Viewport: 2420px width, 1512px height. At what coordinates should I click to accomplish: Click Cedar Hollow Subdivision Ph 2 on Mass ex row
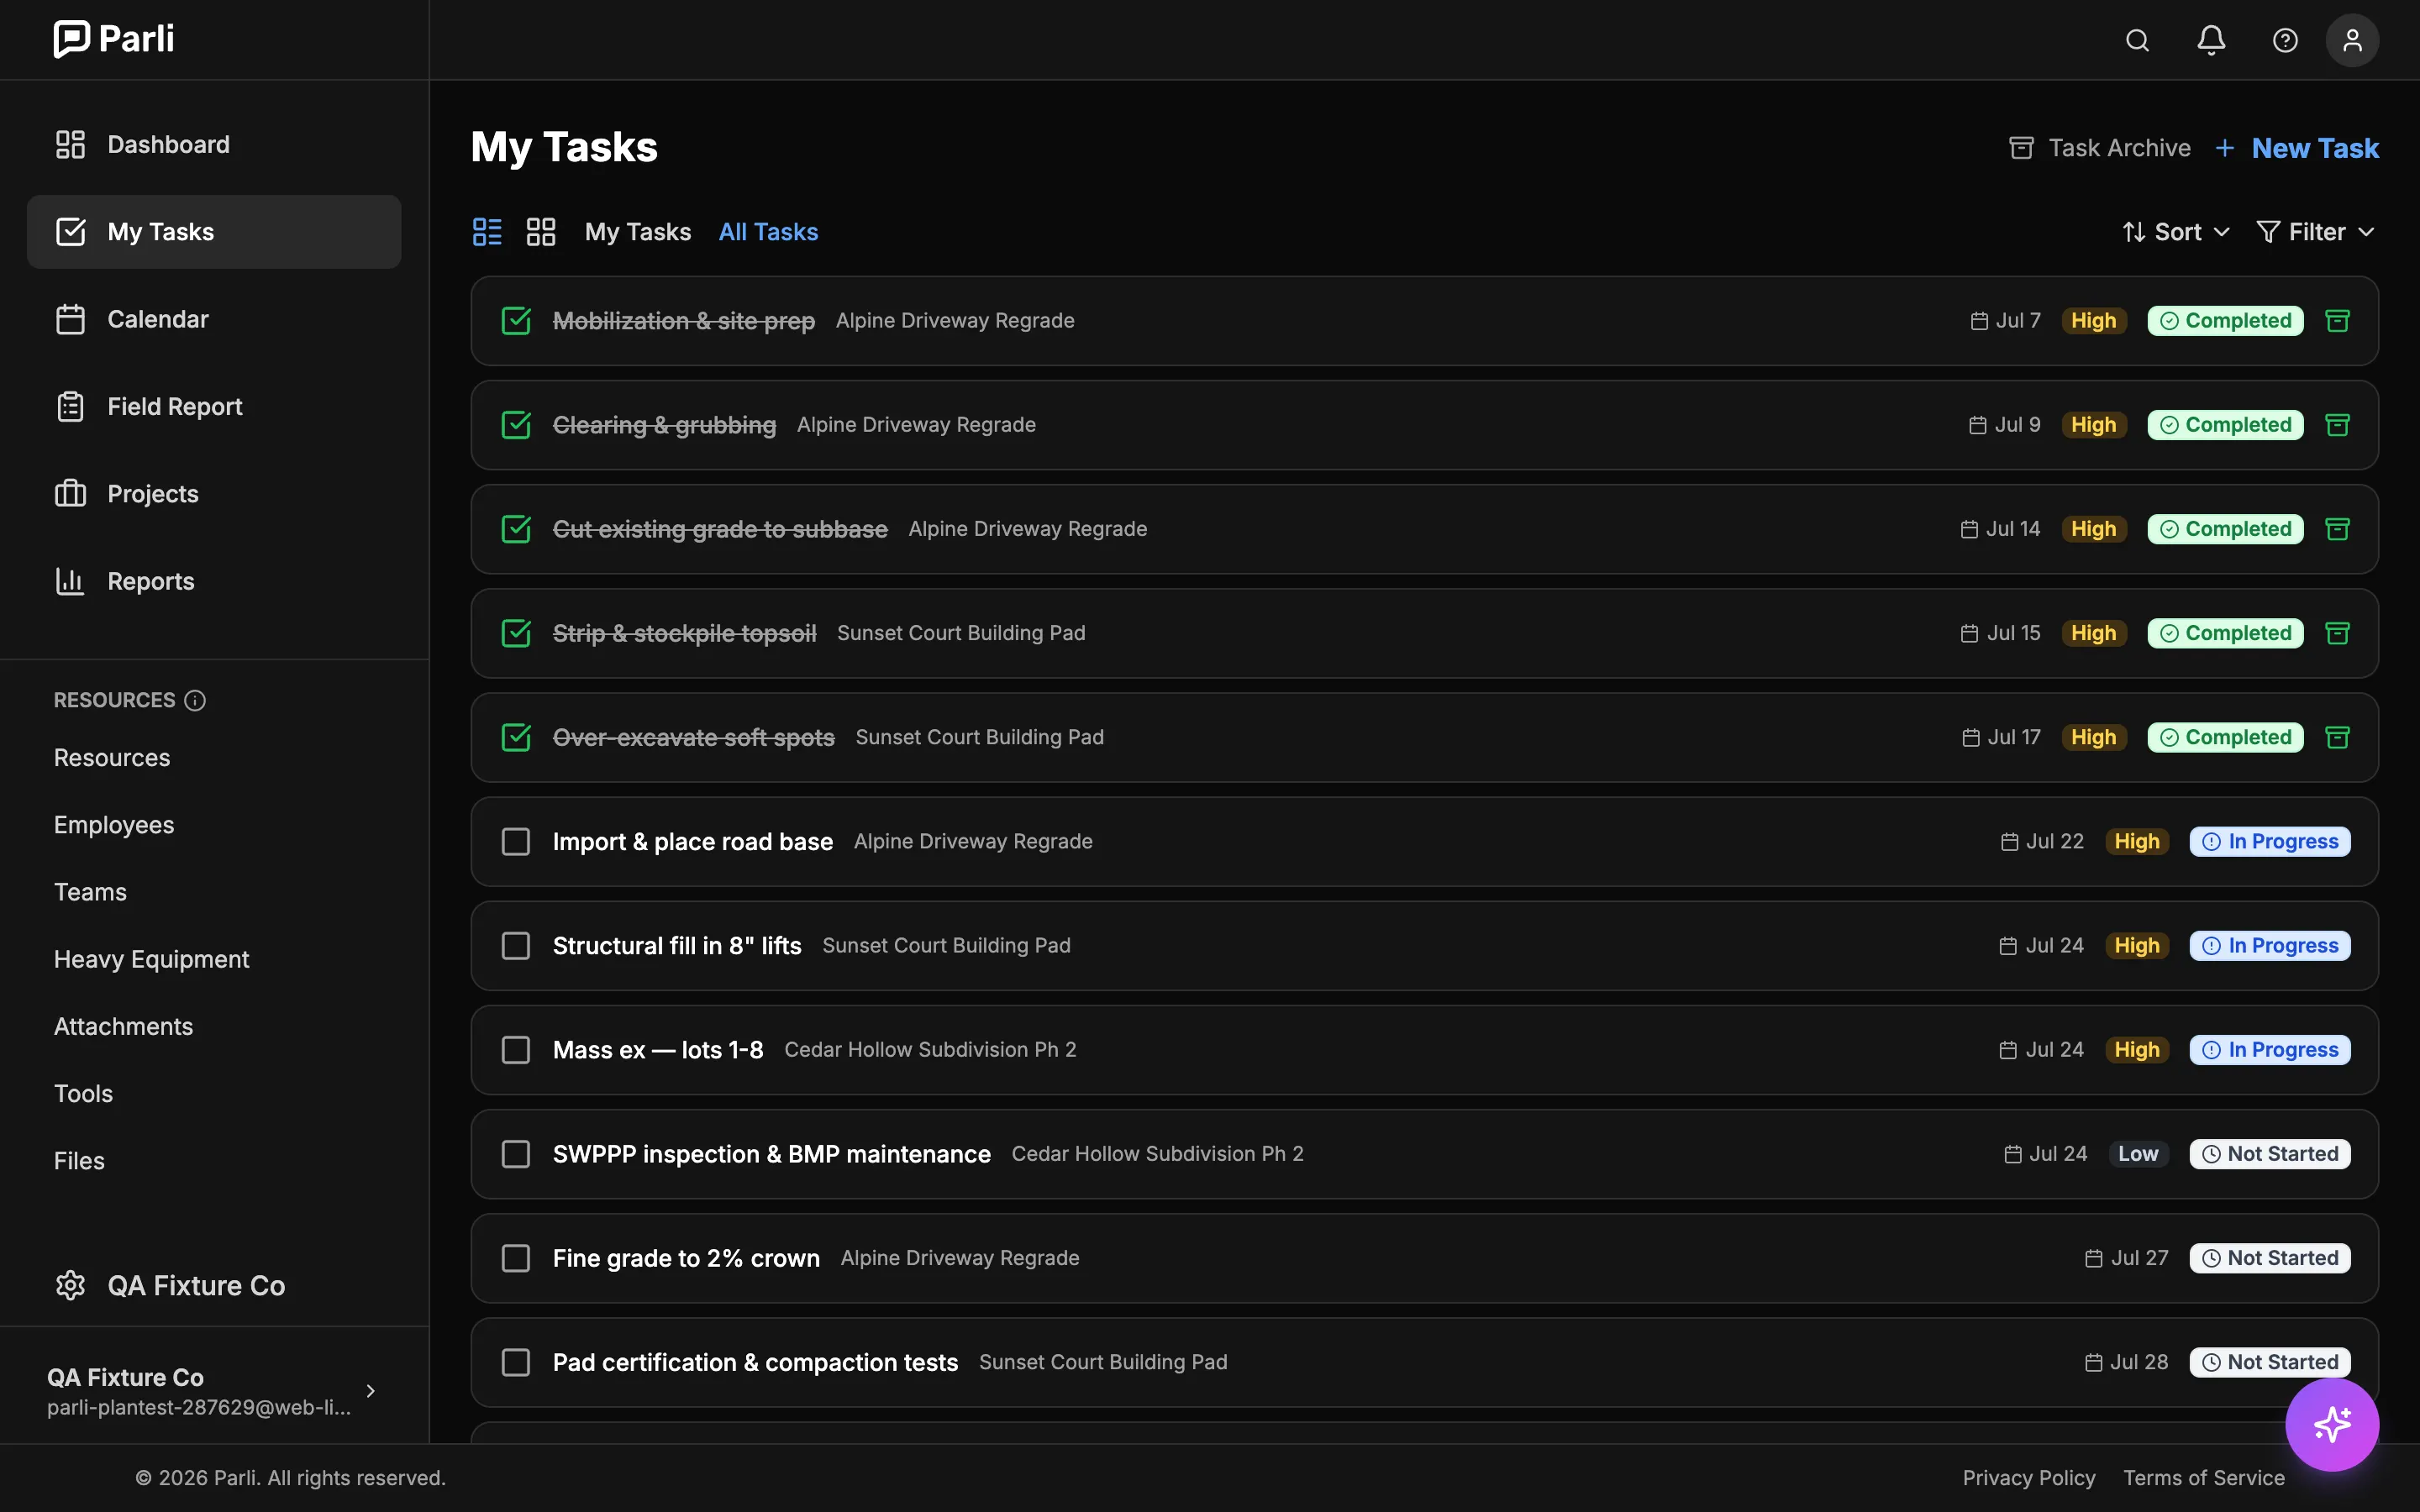point(930,1050)
